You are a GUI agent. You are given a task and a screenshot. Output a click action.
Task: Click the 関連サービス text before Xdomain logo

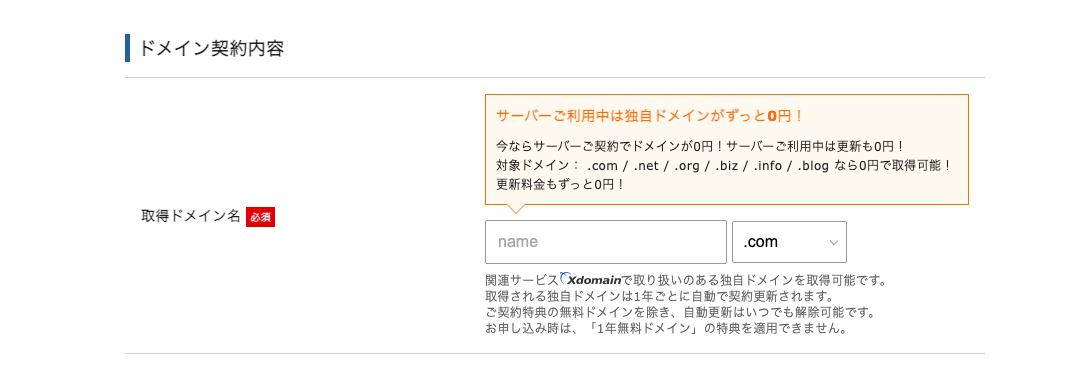tap(522, 280)
